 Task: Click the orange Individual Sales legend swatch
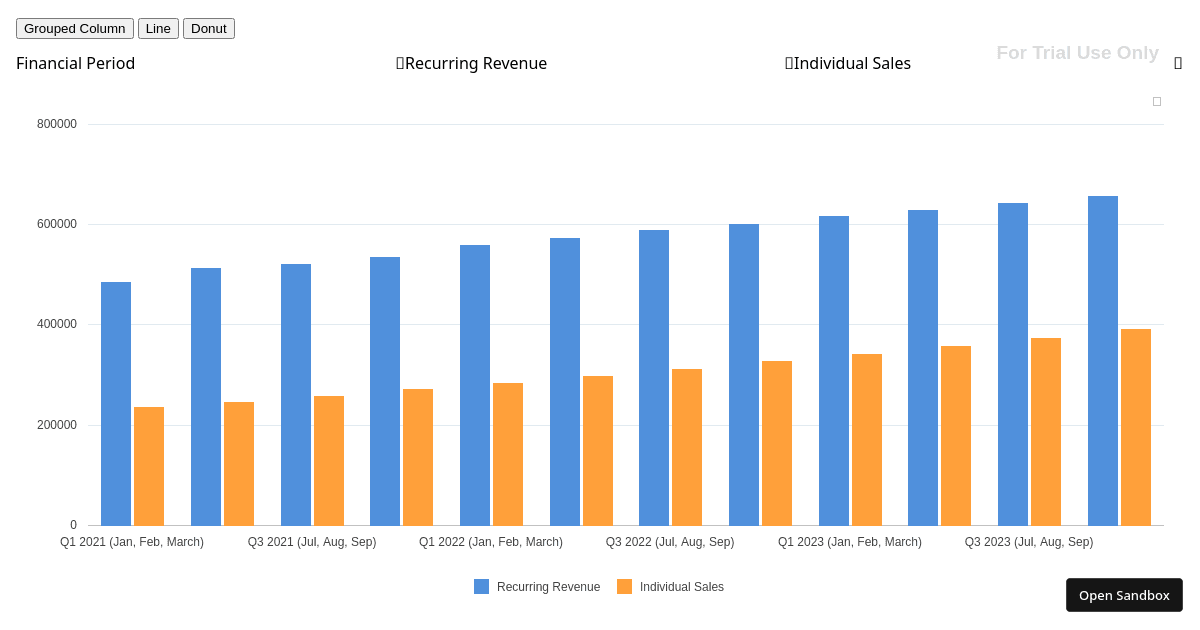click(x=624, y=587)
